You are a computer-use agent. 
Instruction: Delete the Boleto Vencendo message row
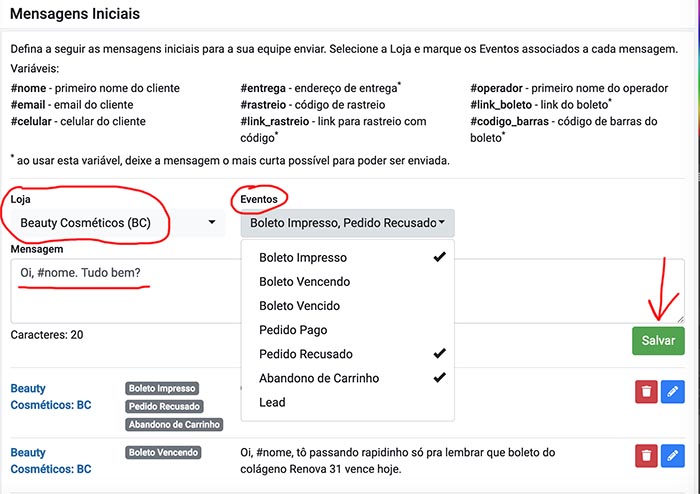pos(646,456)
